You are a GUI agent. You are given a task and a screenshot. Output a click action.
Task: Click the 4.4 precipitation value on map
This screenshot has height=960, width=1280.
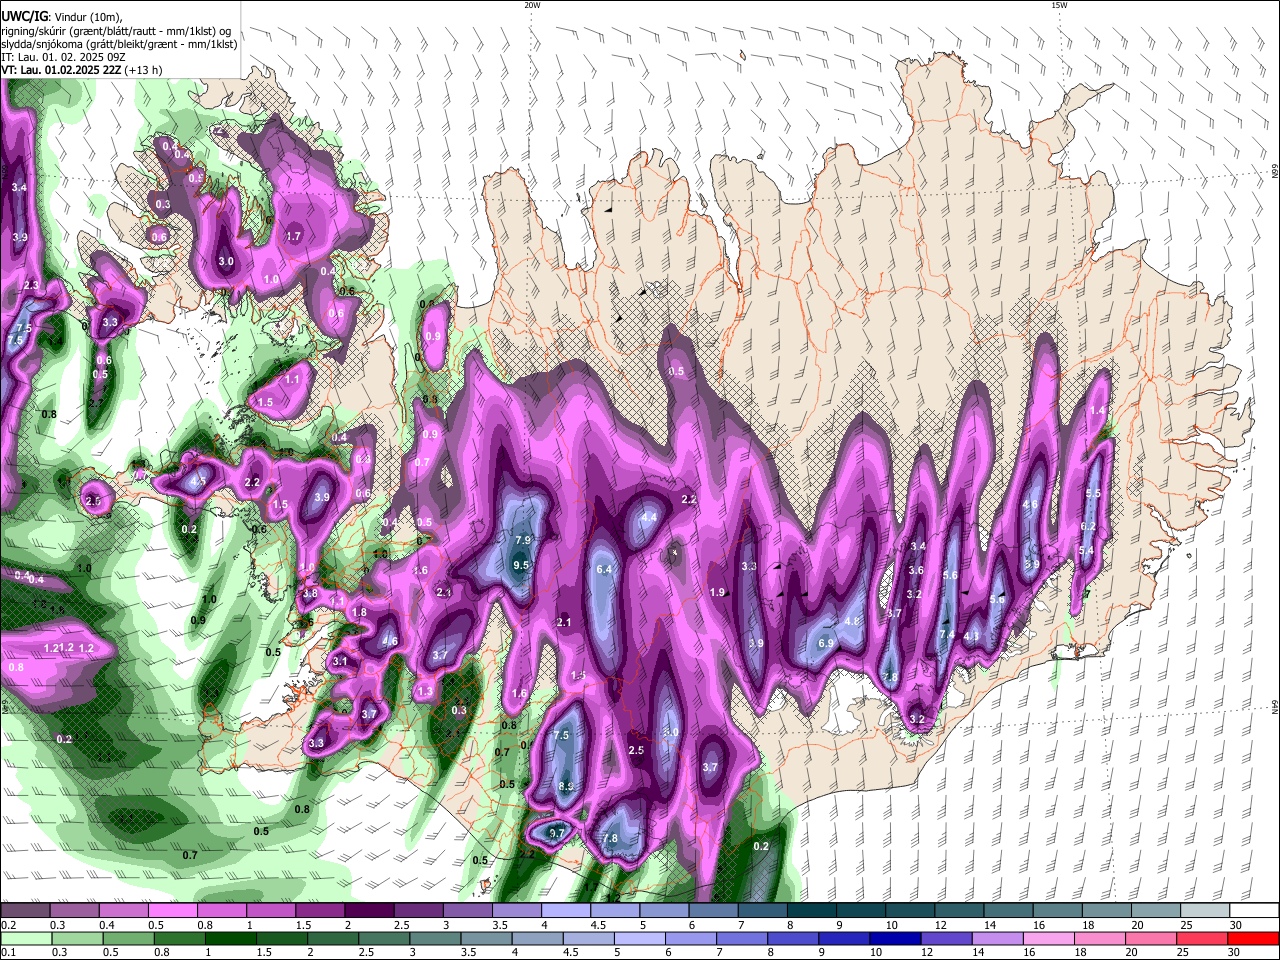click(x=650, y=517)
